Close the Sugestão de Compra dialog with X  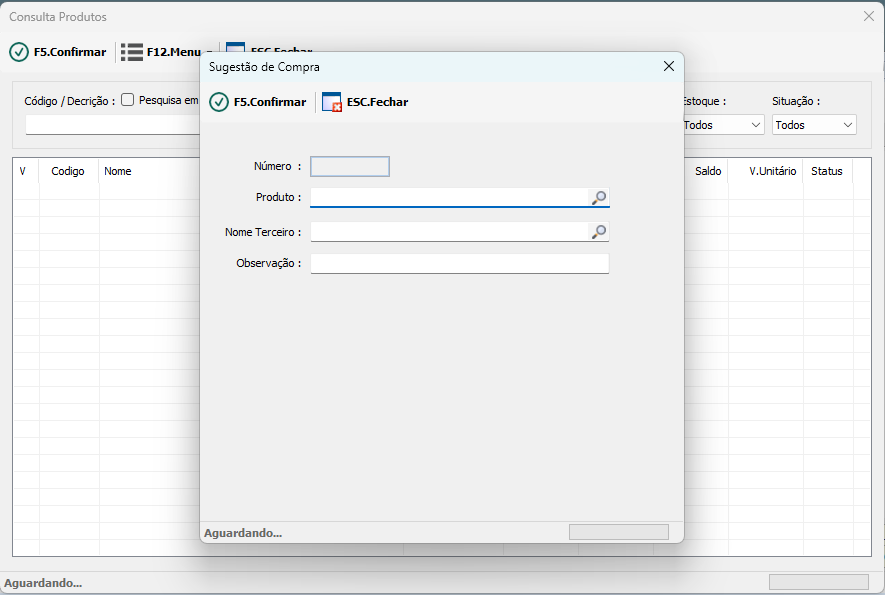pos(669,66)
